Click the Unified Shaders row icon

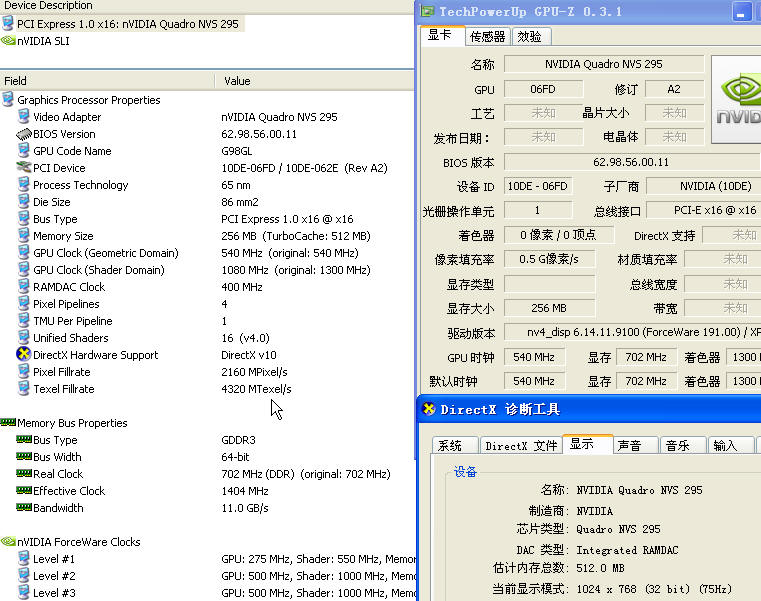(23, 337)
